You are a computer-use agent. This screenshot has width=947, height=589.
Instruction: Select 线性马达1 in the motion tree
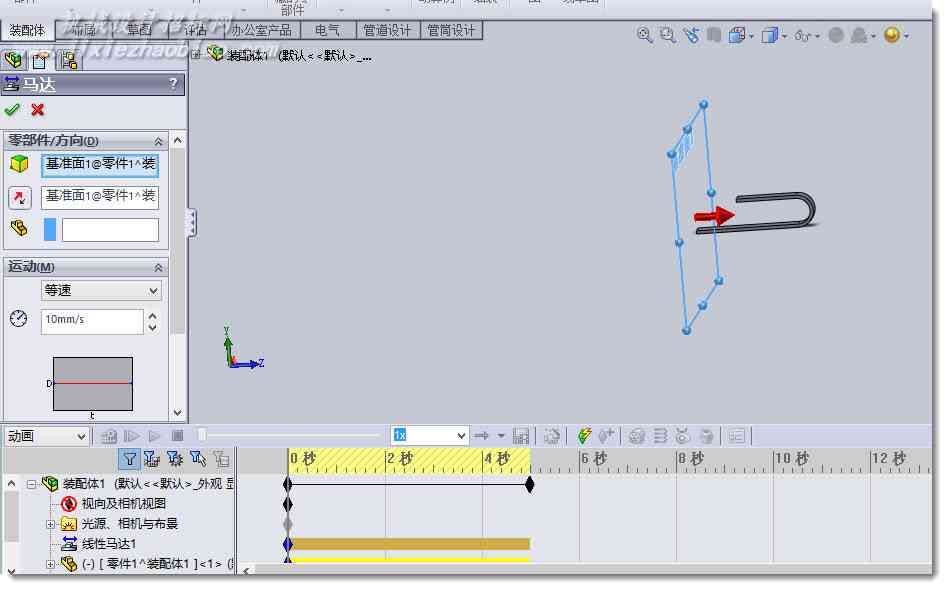coord(109,544)
